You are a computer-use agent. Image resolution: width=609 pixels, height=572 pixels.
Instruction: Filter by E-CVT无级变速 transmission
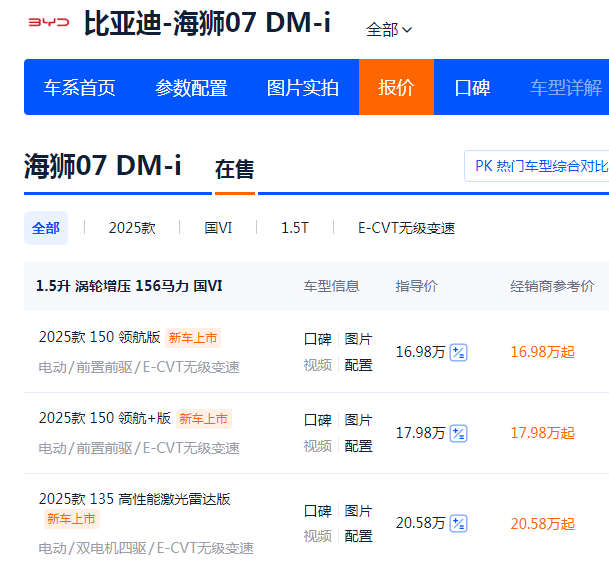406,228
